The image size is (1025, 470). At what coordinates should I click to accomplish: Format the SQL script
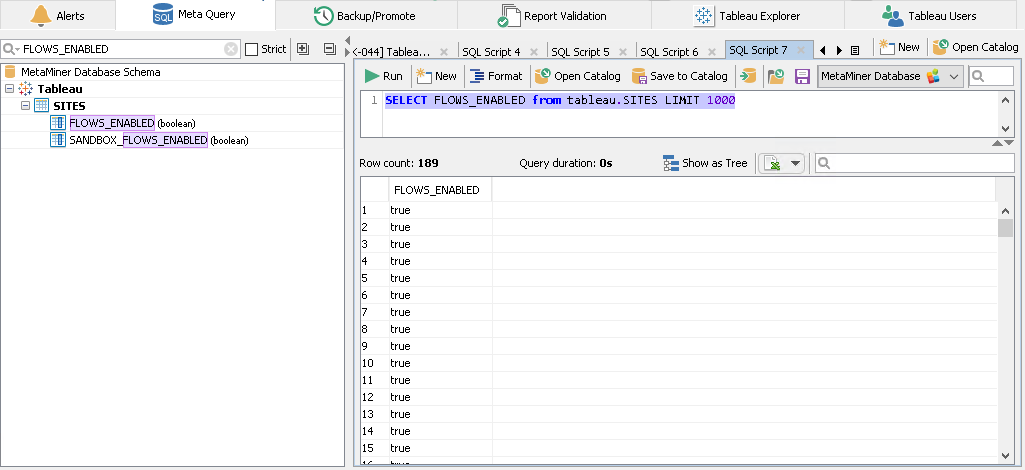click(496, 76)
